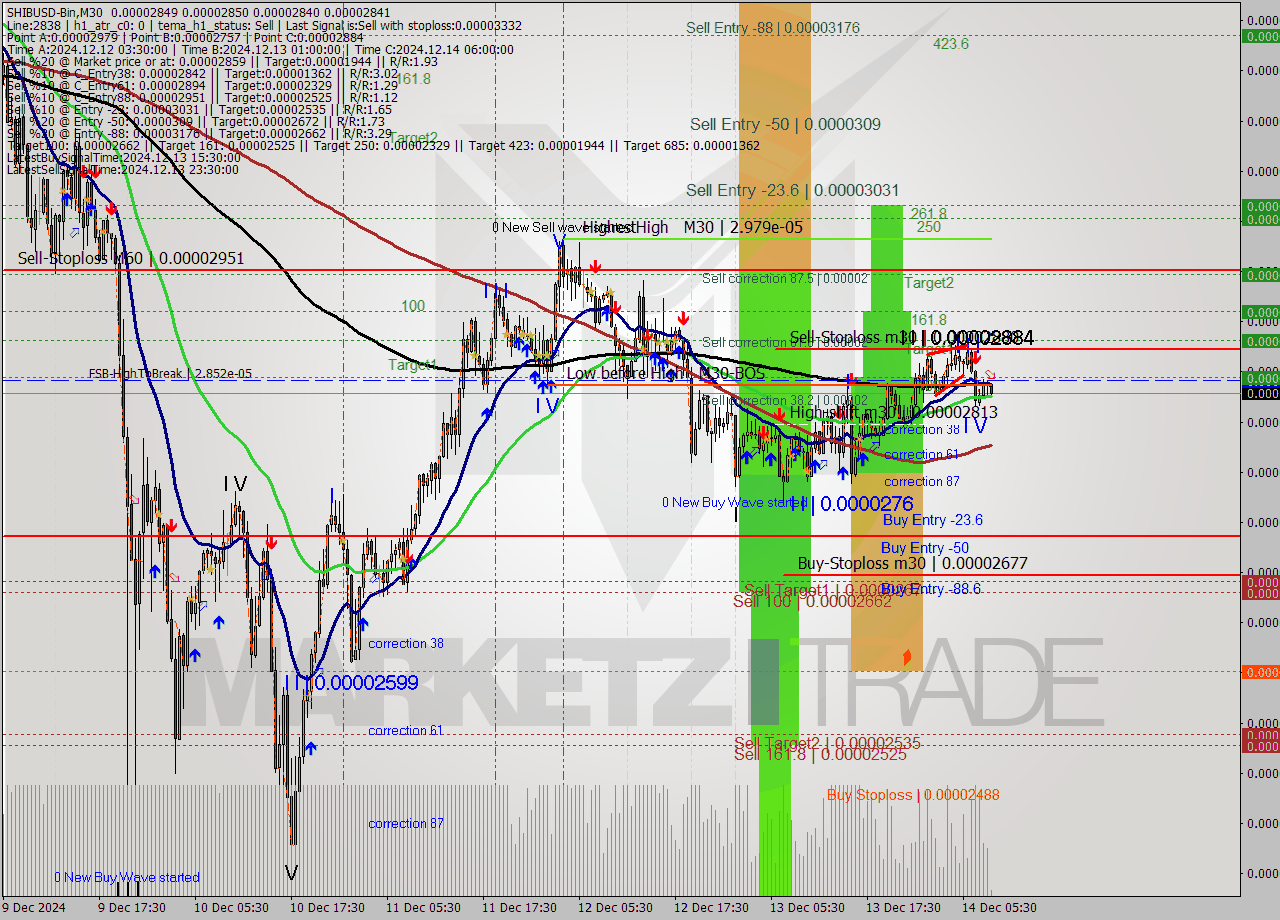Click the 'FSB-HighToBreak | 2.852e-05' label
The height and width of the screenshot is (920, 1280).
coord(170,374)
